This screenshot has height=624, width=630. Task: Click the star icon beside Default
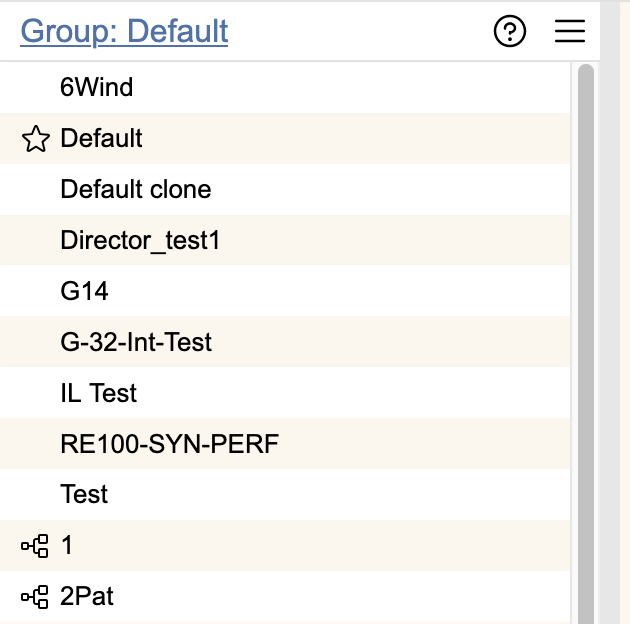coord(36,139)
